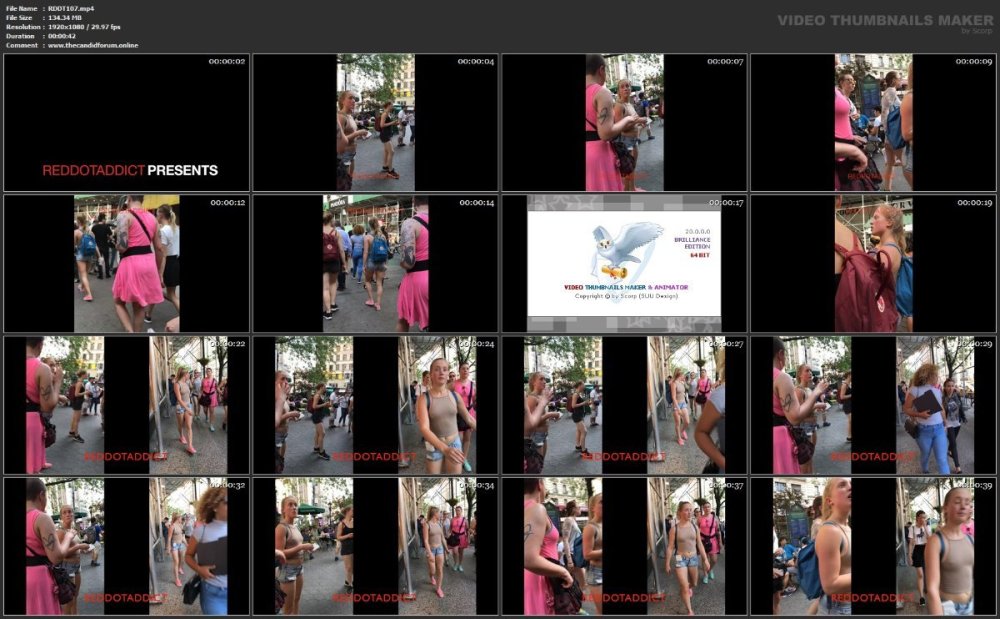Image resolution: width=1000 pixels, height=619 pixels.
Task: Open the 00:00:17 owl splash frame
Action: click(624, 264)
